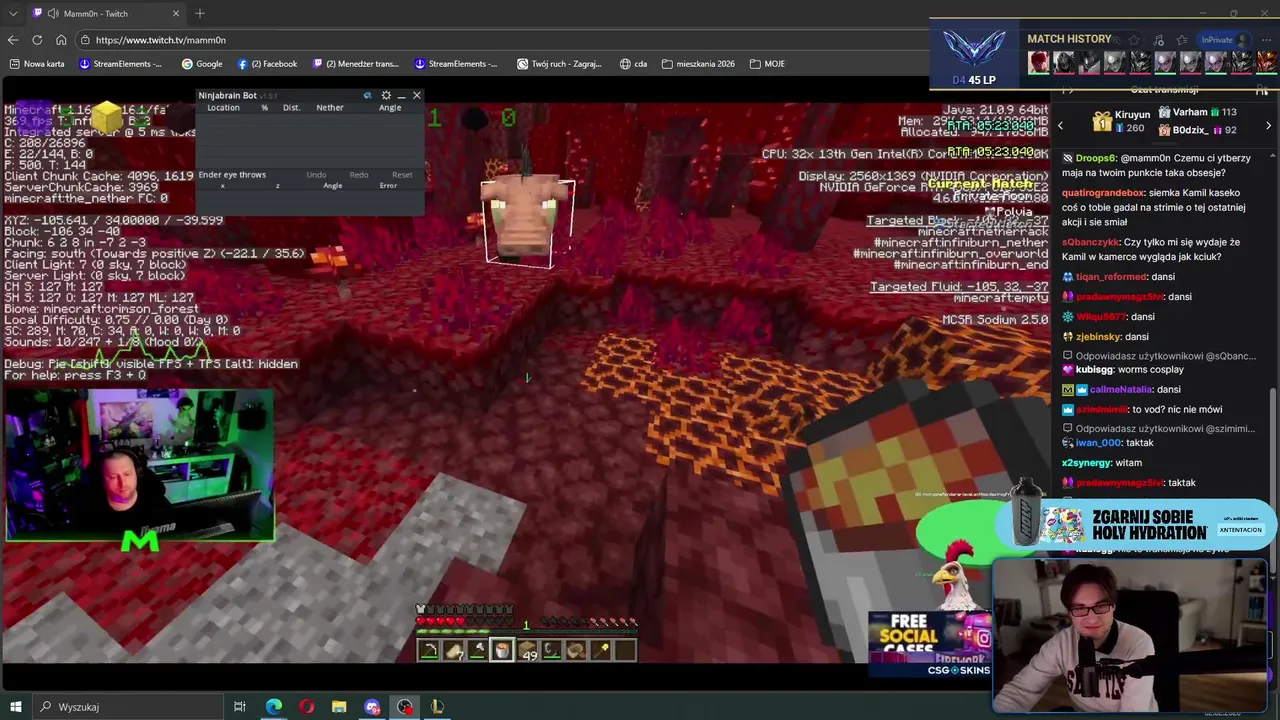The height and width of the screenshot is (720, 1280).
Task: Click Wilqu5877 username in chat
Action: (1100, 317)
